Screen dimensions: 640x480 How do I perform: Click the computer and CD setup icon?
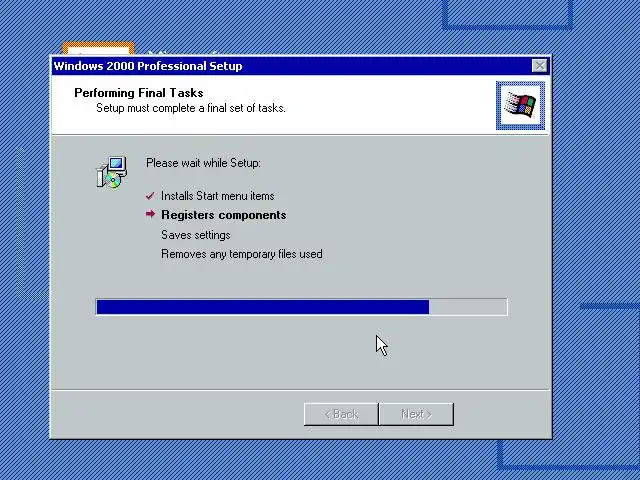tap(111, 172)
